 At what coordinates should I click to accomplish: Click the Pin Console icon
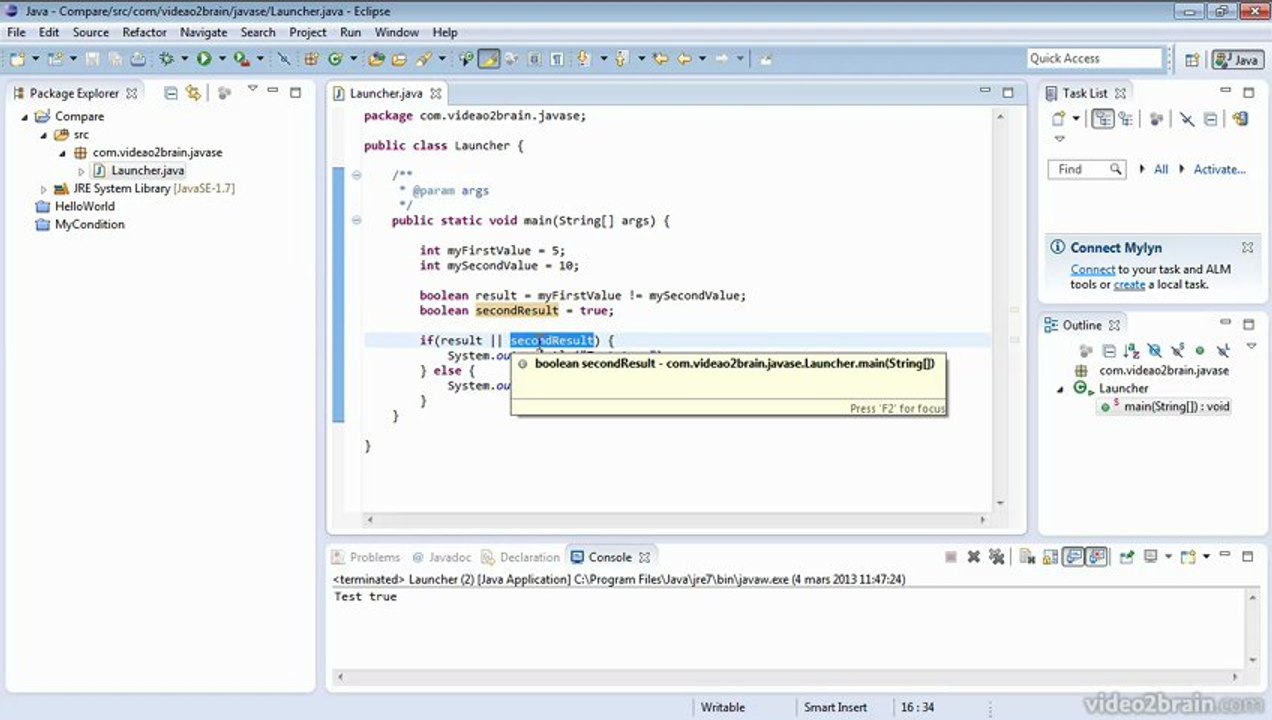click(x=1127, y=557)
